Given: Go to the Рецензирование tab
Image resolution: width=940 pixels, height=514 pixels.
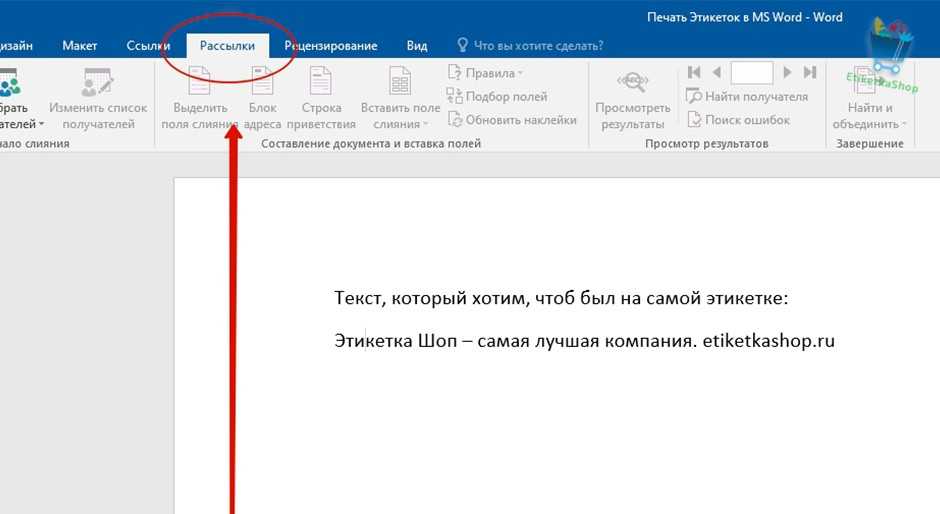Looking at the screenshot, I should (x=330, y=46).
